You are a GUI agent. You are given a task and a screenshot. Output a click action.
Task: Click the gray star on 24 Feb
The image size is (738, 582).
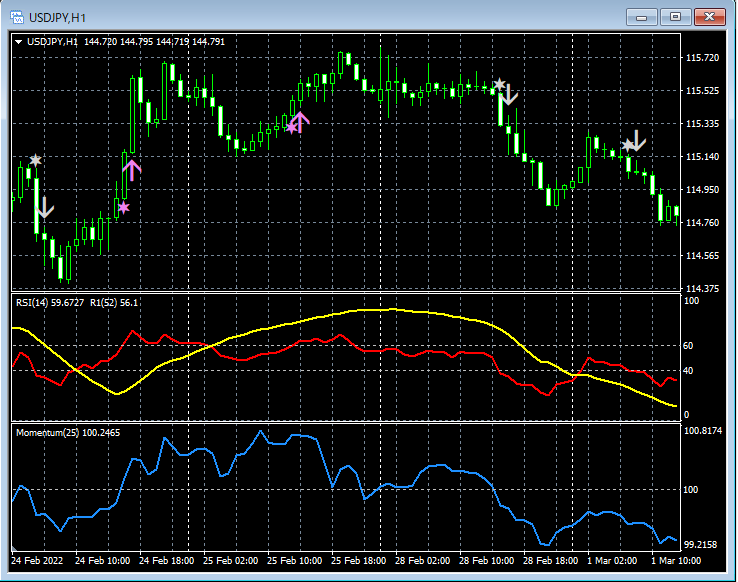[36, 160]
